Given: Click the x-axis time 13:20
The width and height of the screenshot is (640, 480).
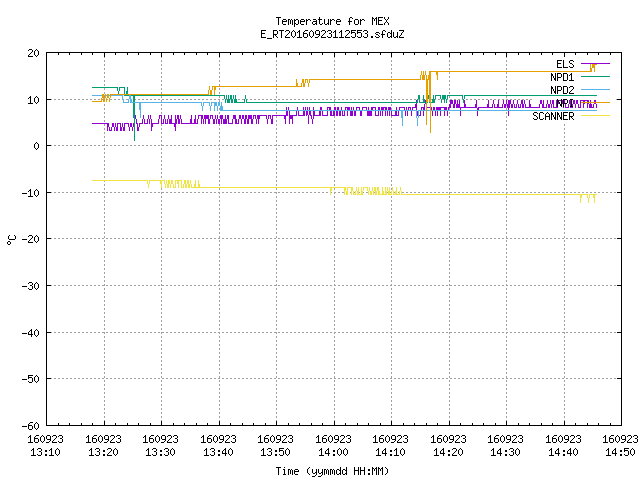Looking at the screenshot, I should click(x=103, y=452).
